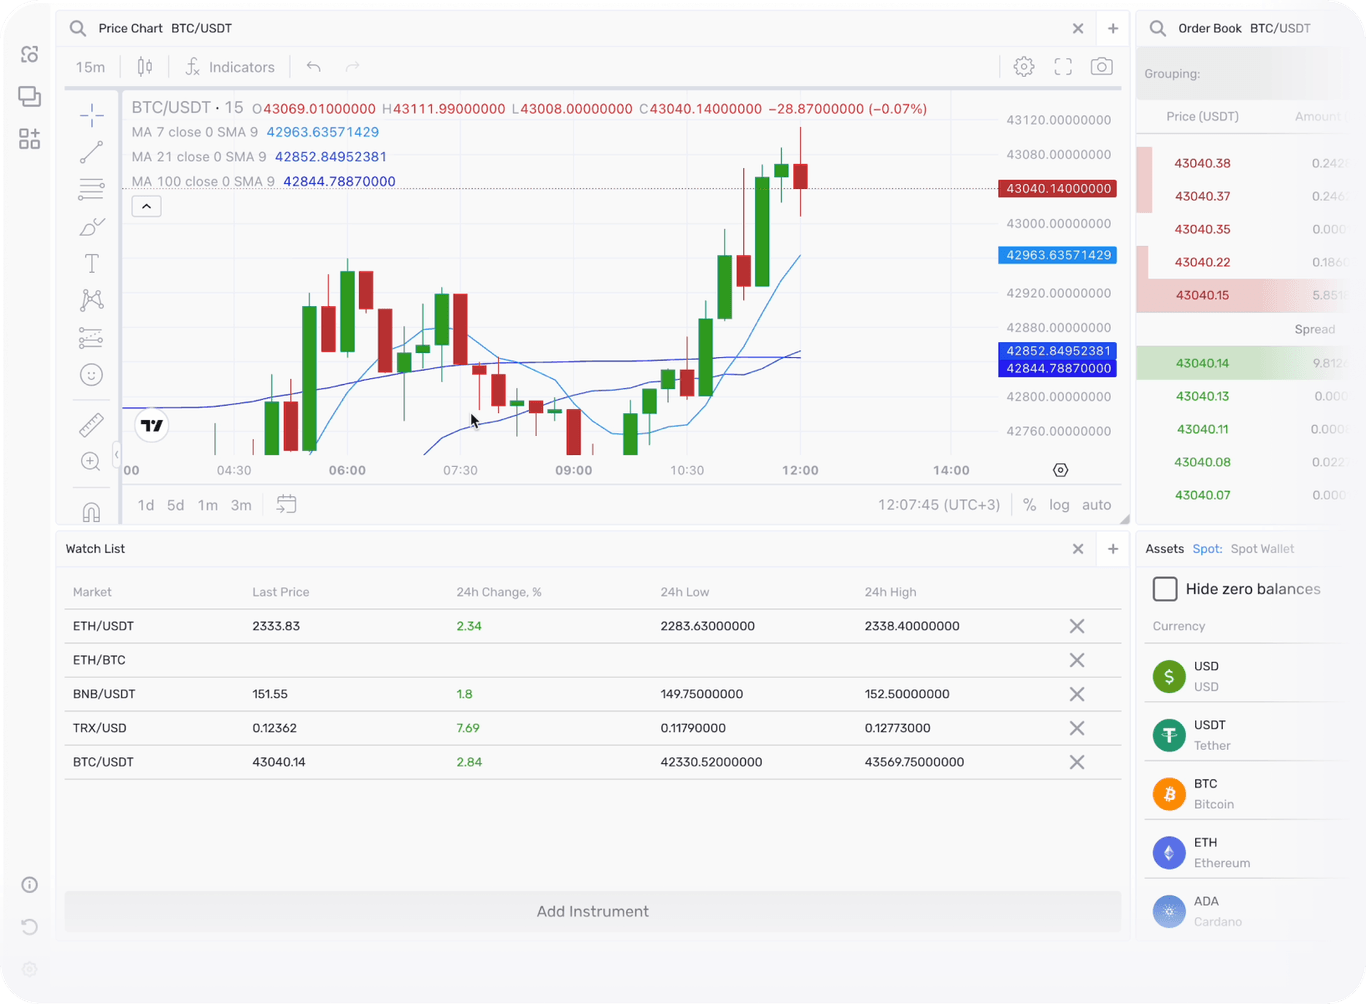Toggle the magnet snap mode

pyautogui.click(x=91, y=512)
